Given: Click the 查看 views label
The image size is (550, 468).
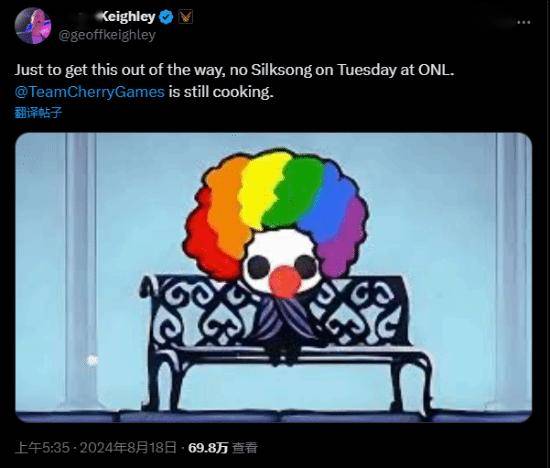Looking at the screenshot, I should (x=245, y=448).
